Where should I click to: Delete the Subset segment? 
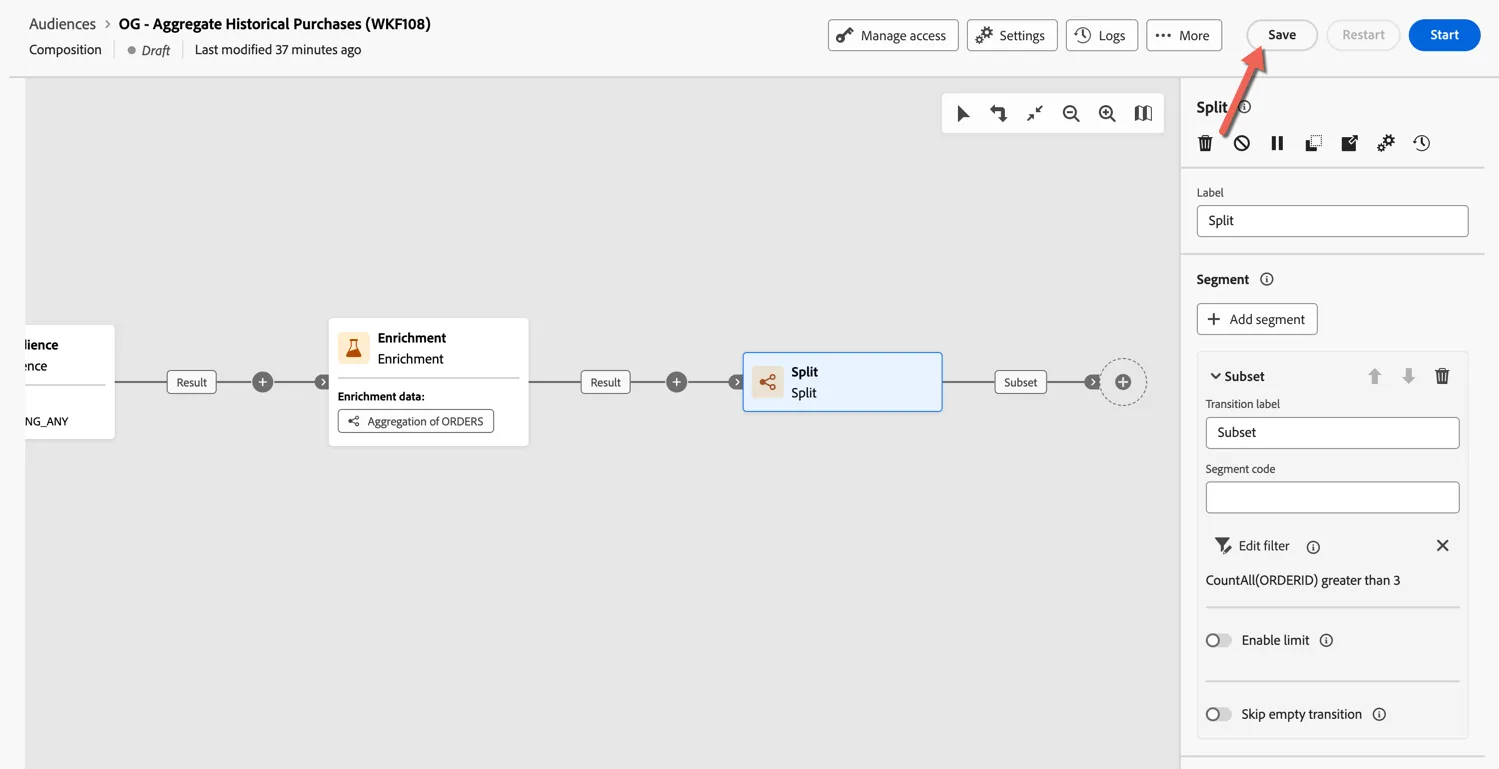click(x=1442, y=376)
